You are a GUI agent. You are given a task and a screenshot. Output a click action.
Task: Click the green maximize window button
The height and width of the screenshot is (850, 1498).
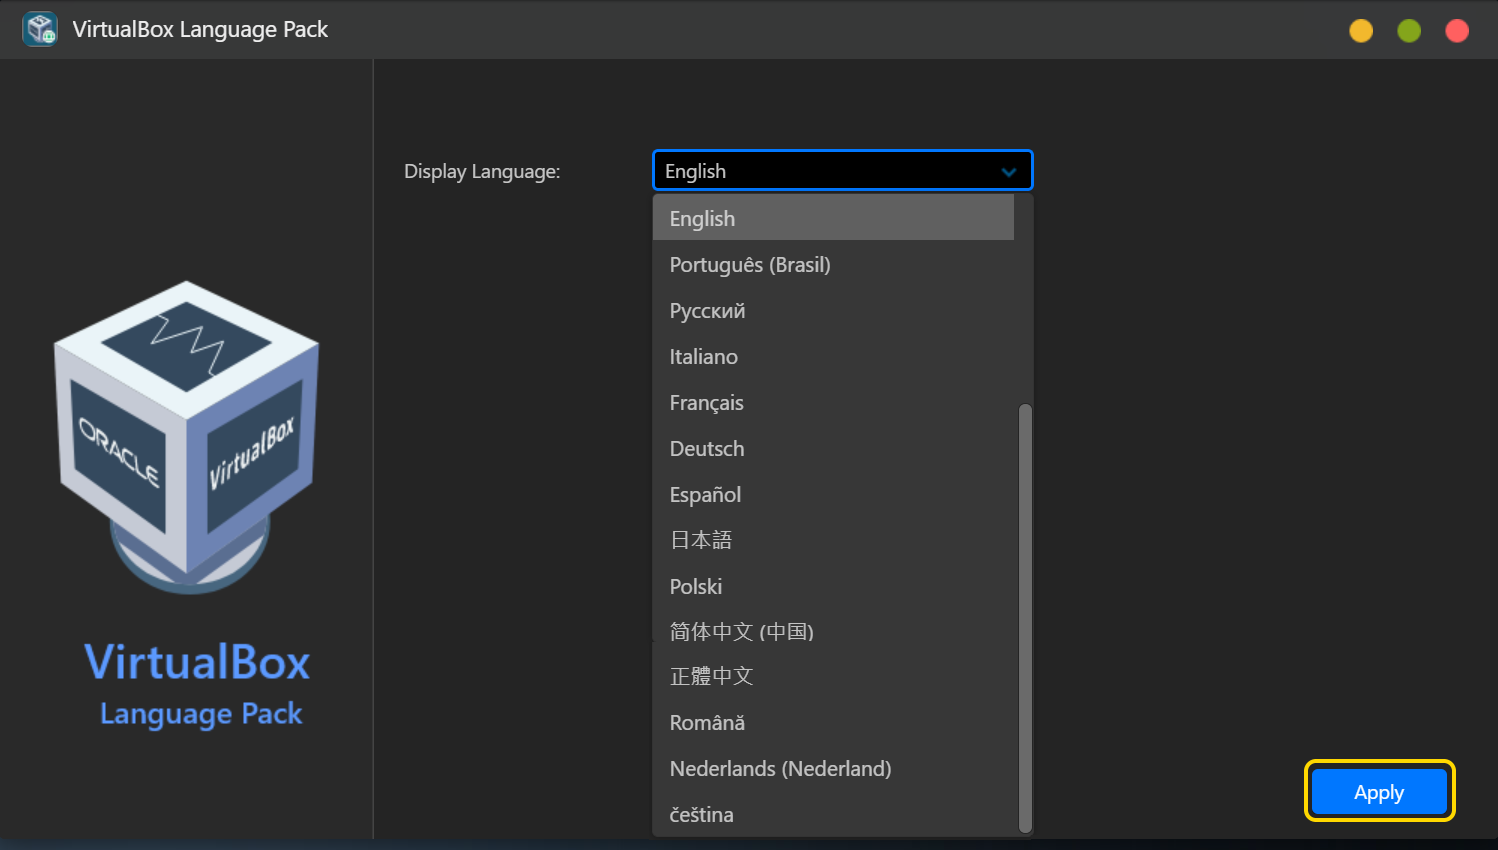pos(1409,31)
